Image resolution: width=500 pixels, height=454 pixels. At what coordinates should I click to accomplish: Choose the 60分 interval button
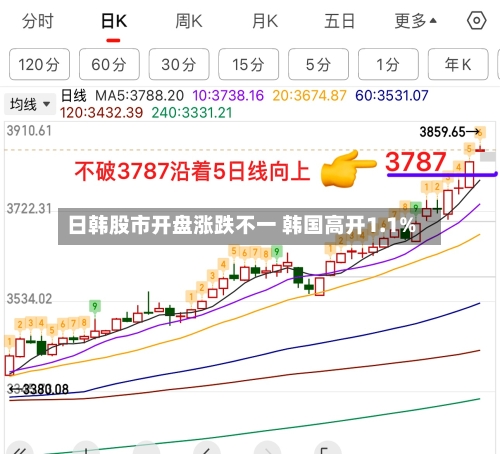point(109,64)
